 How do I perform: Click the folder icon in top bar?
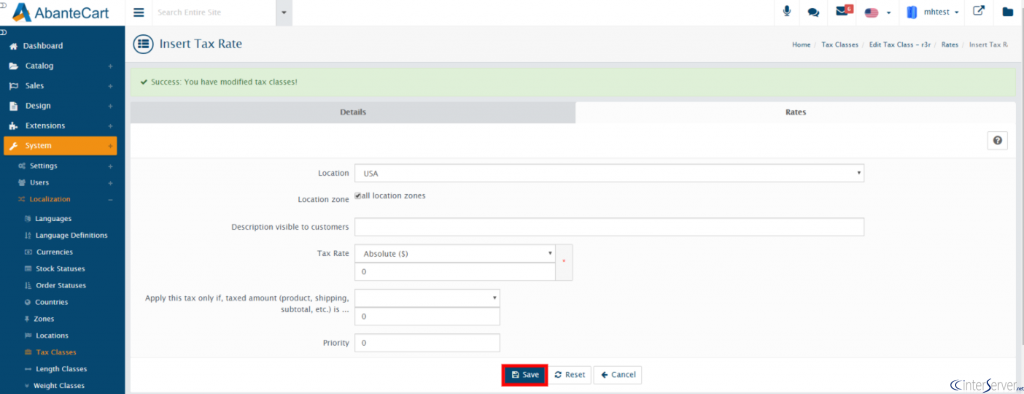point(1007,12)
